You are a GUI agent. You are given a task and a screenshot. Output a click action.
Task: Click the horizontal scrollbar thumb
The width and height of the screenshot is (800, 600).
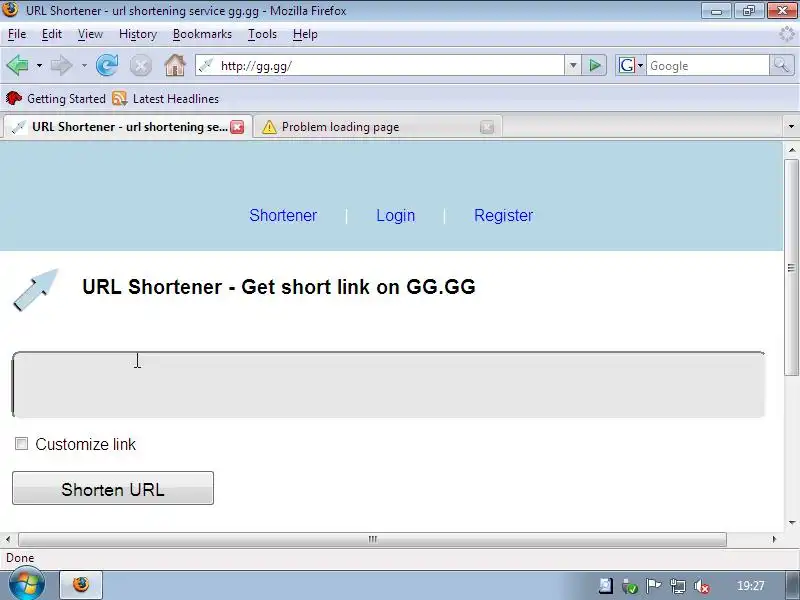372,539
